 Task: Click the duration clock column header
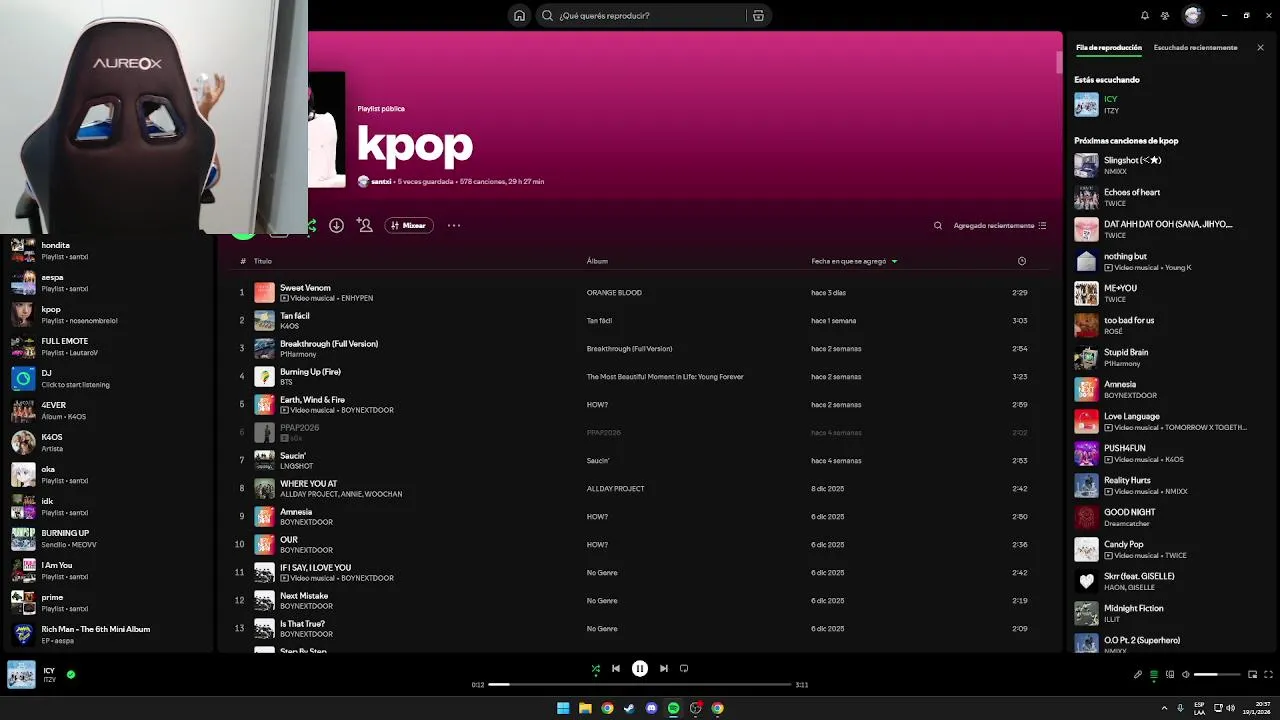[1021, 261]
